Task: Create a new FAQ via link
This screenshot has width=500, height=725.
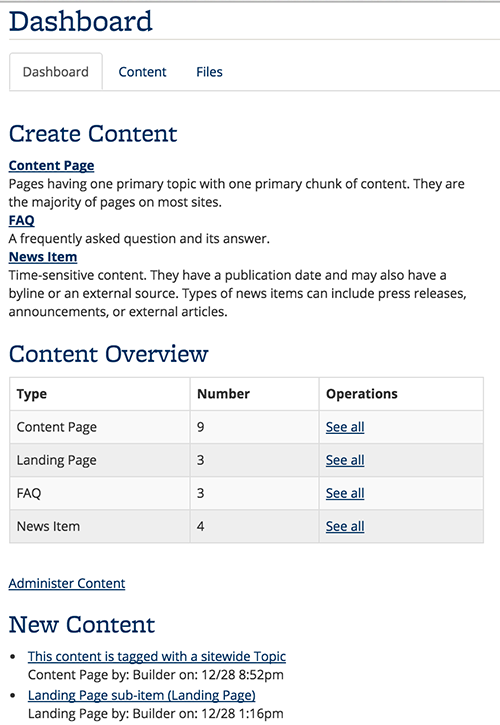Action: pos(21,220)
